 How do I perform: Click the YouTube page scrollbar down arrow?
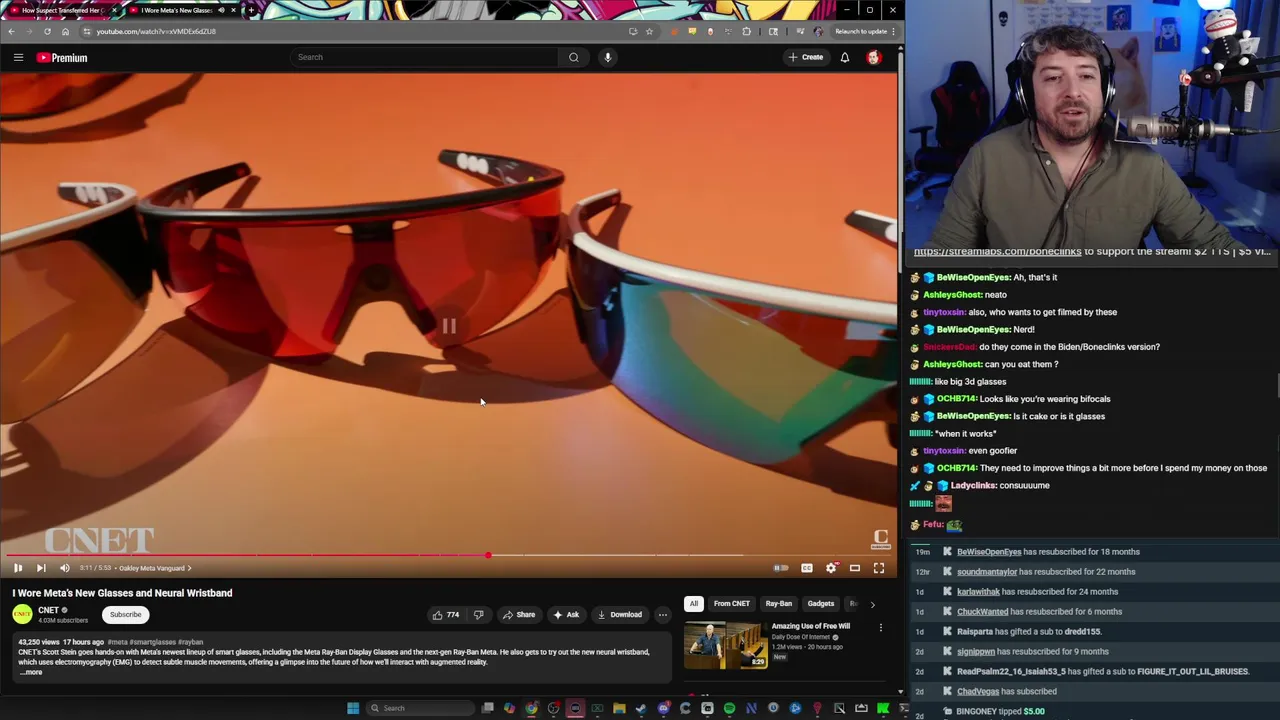[x=900, y=691]
